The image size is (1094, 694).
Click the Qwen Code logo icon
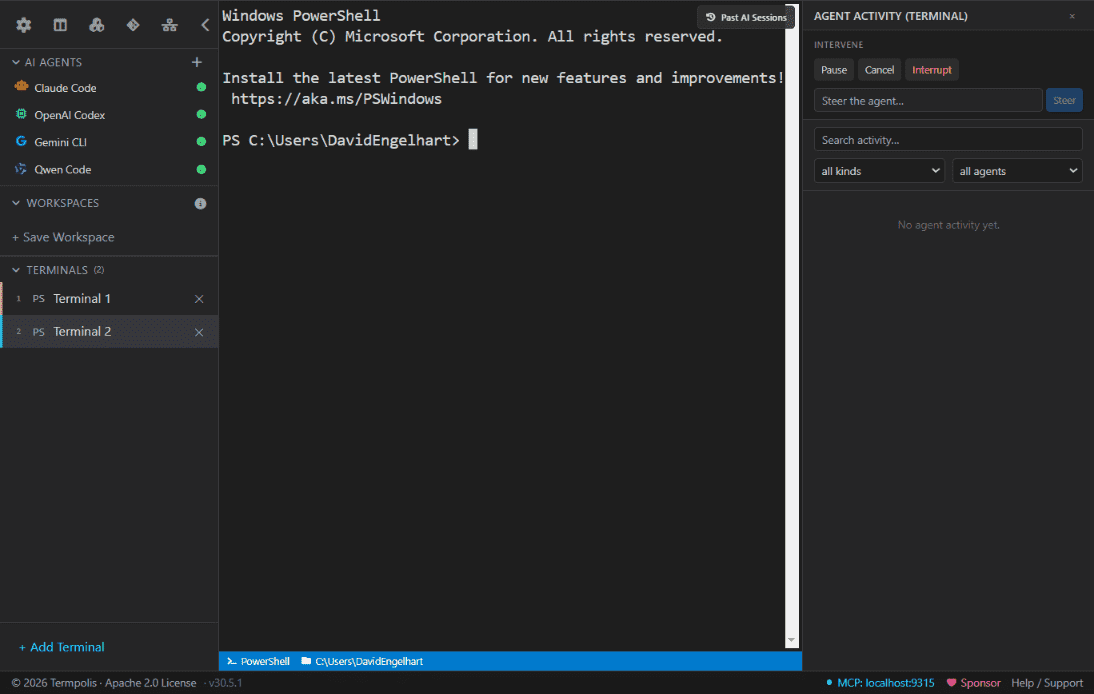[22, 169]
